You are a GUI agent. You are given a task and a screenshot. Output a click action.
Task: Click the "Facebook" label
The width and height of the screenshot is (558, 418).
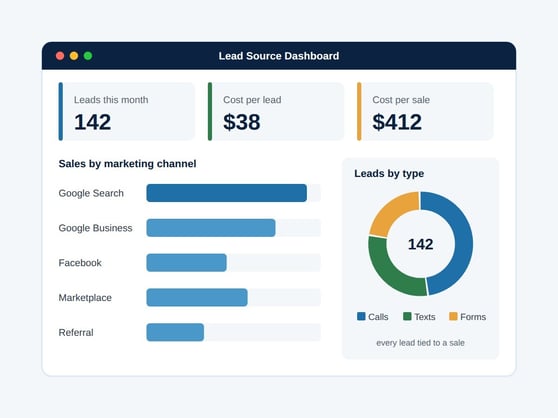point(80,263)
